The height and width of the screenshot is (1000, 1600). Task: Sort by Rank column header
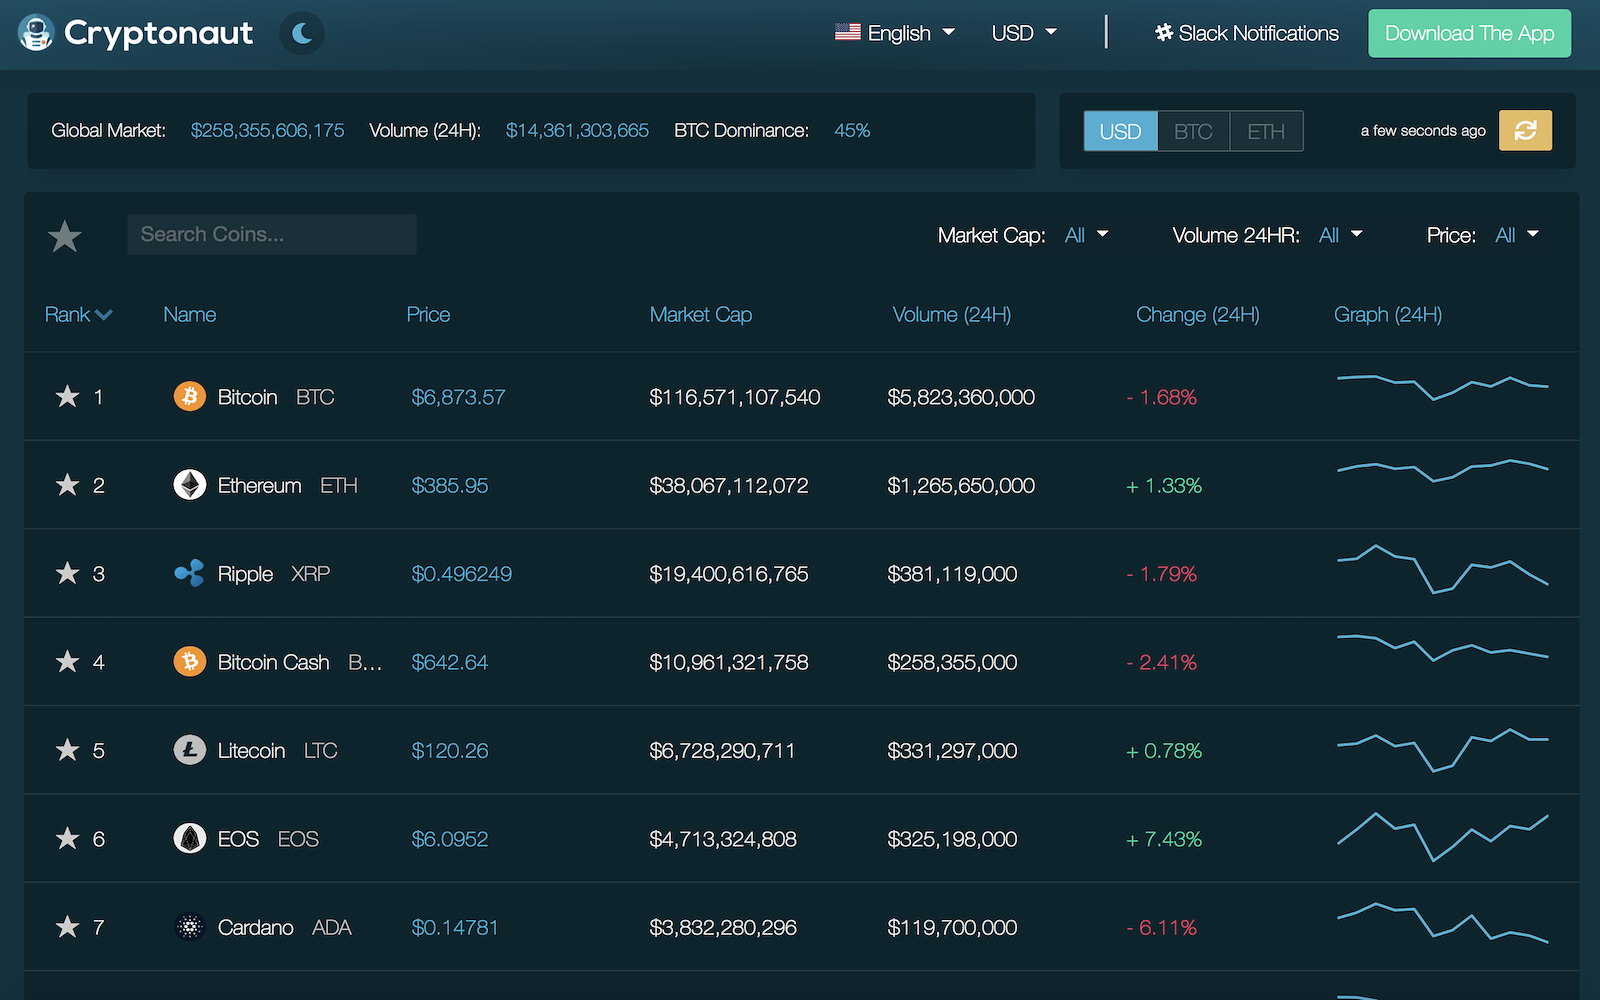[78, 314]
